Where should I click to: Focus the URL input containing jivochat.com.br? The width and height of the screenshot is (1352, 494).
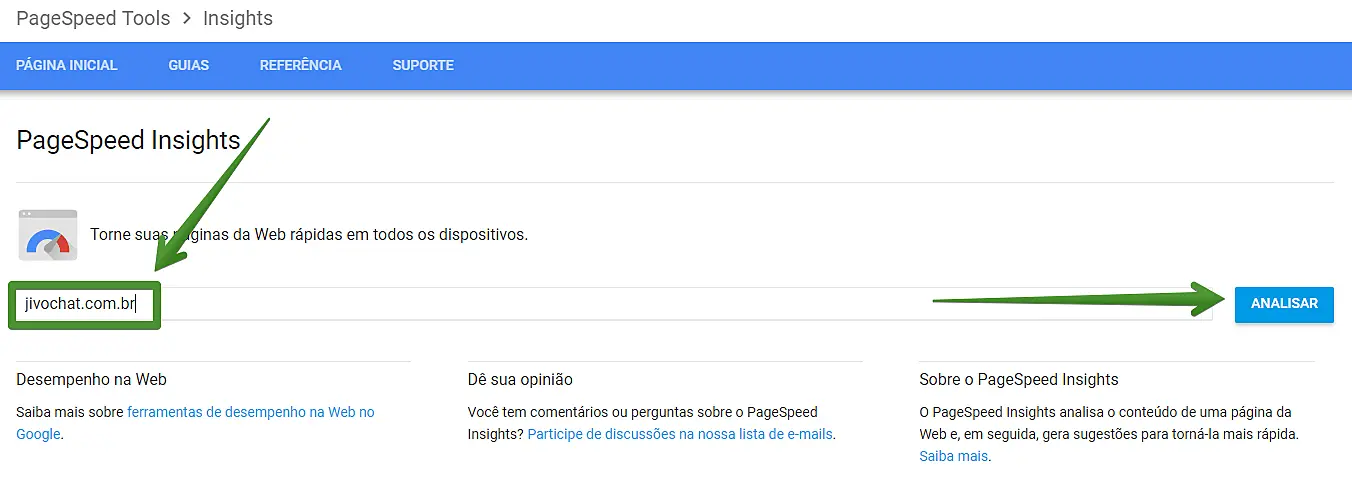point(612,304)
